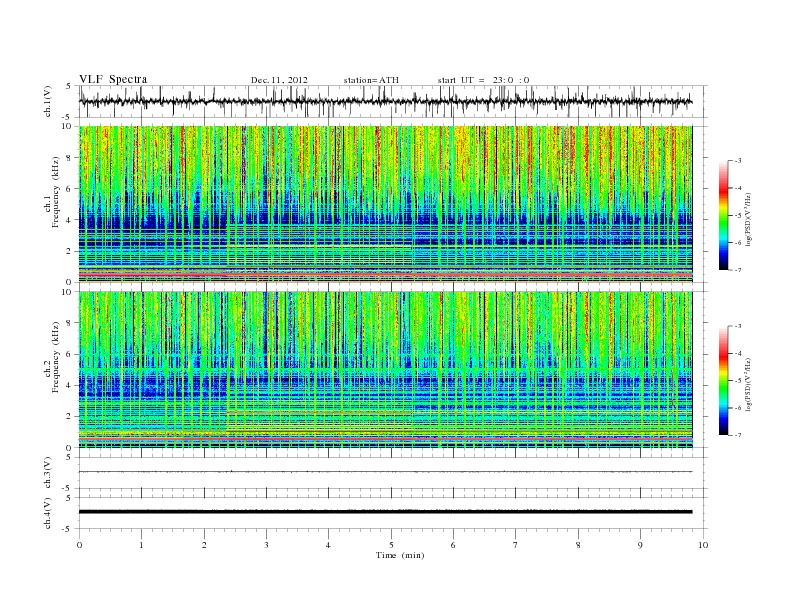The image size is (792, 612).
Task: Click the "-4" label on ch.2 color bar
Action: pos(738,353)
